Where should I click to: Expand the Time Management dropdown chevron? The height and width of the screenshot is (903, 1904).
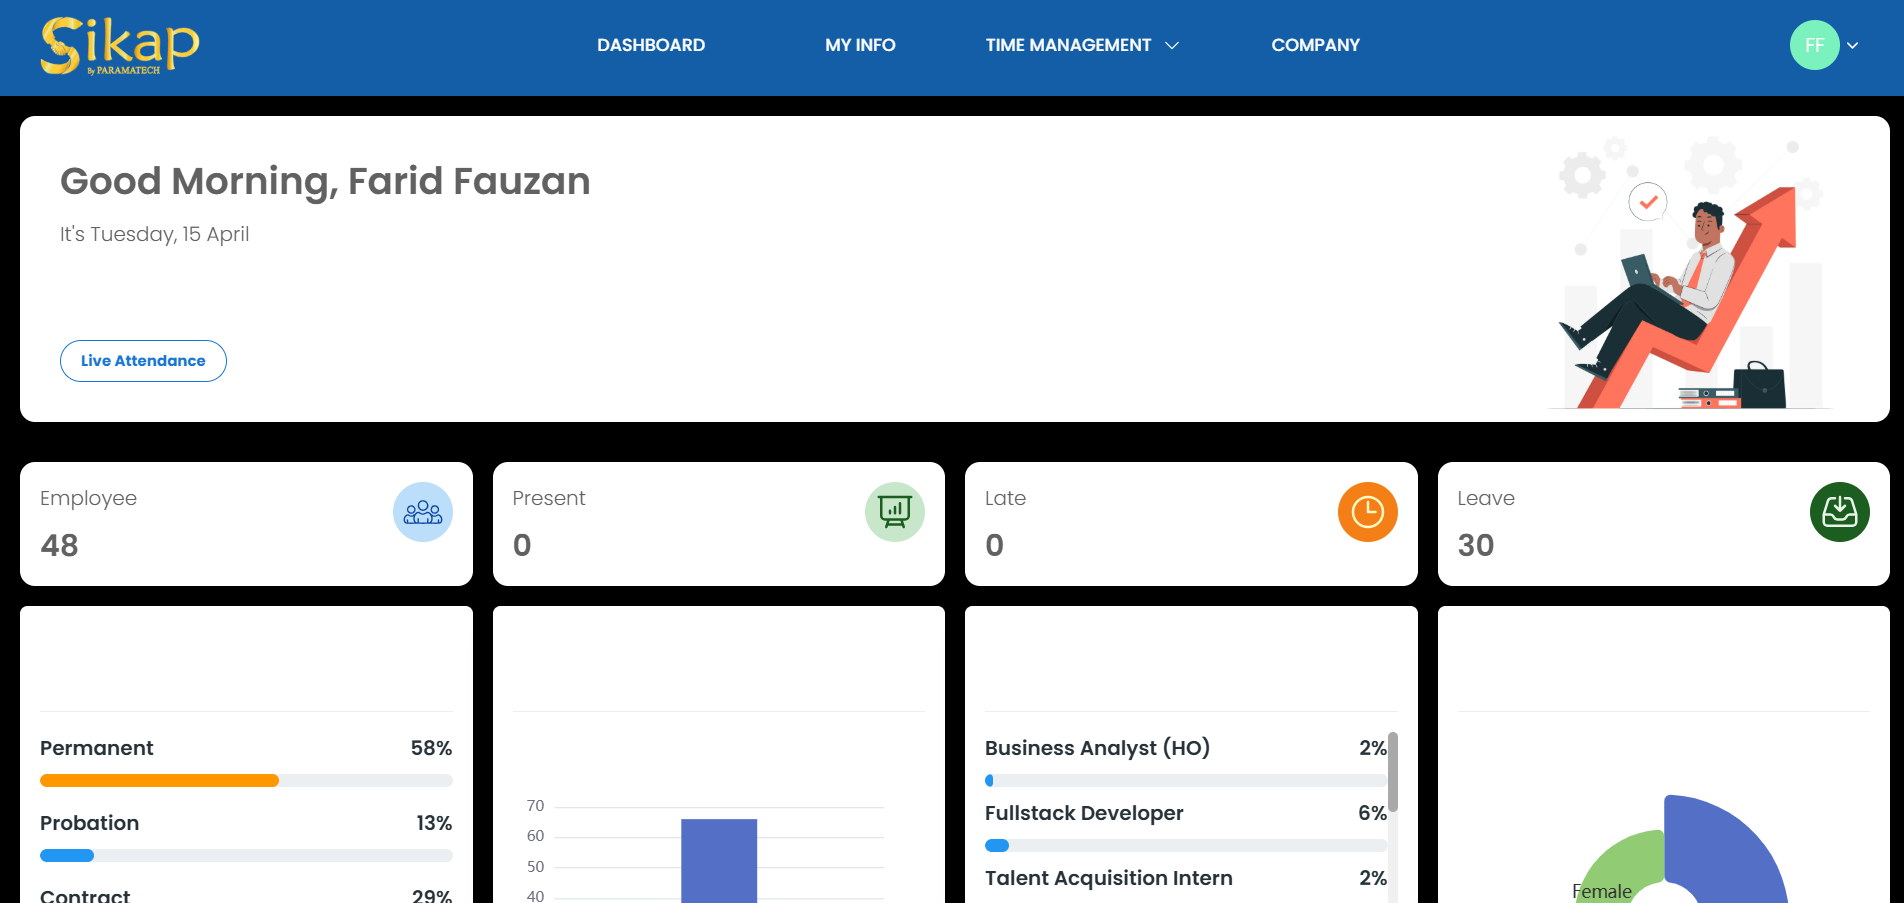(1173, 45)
